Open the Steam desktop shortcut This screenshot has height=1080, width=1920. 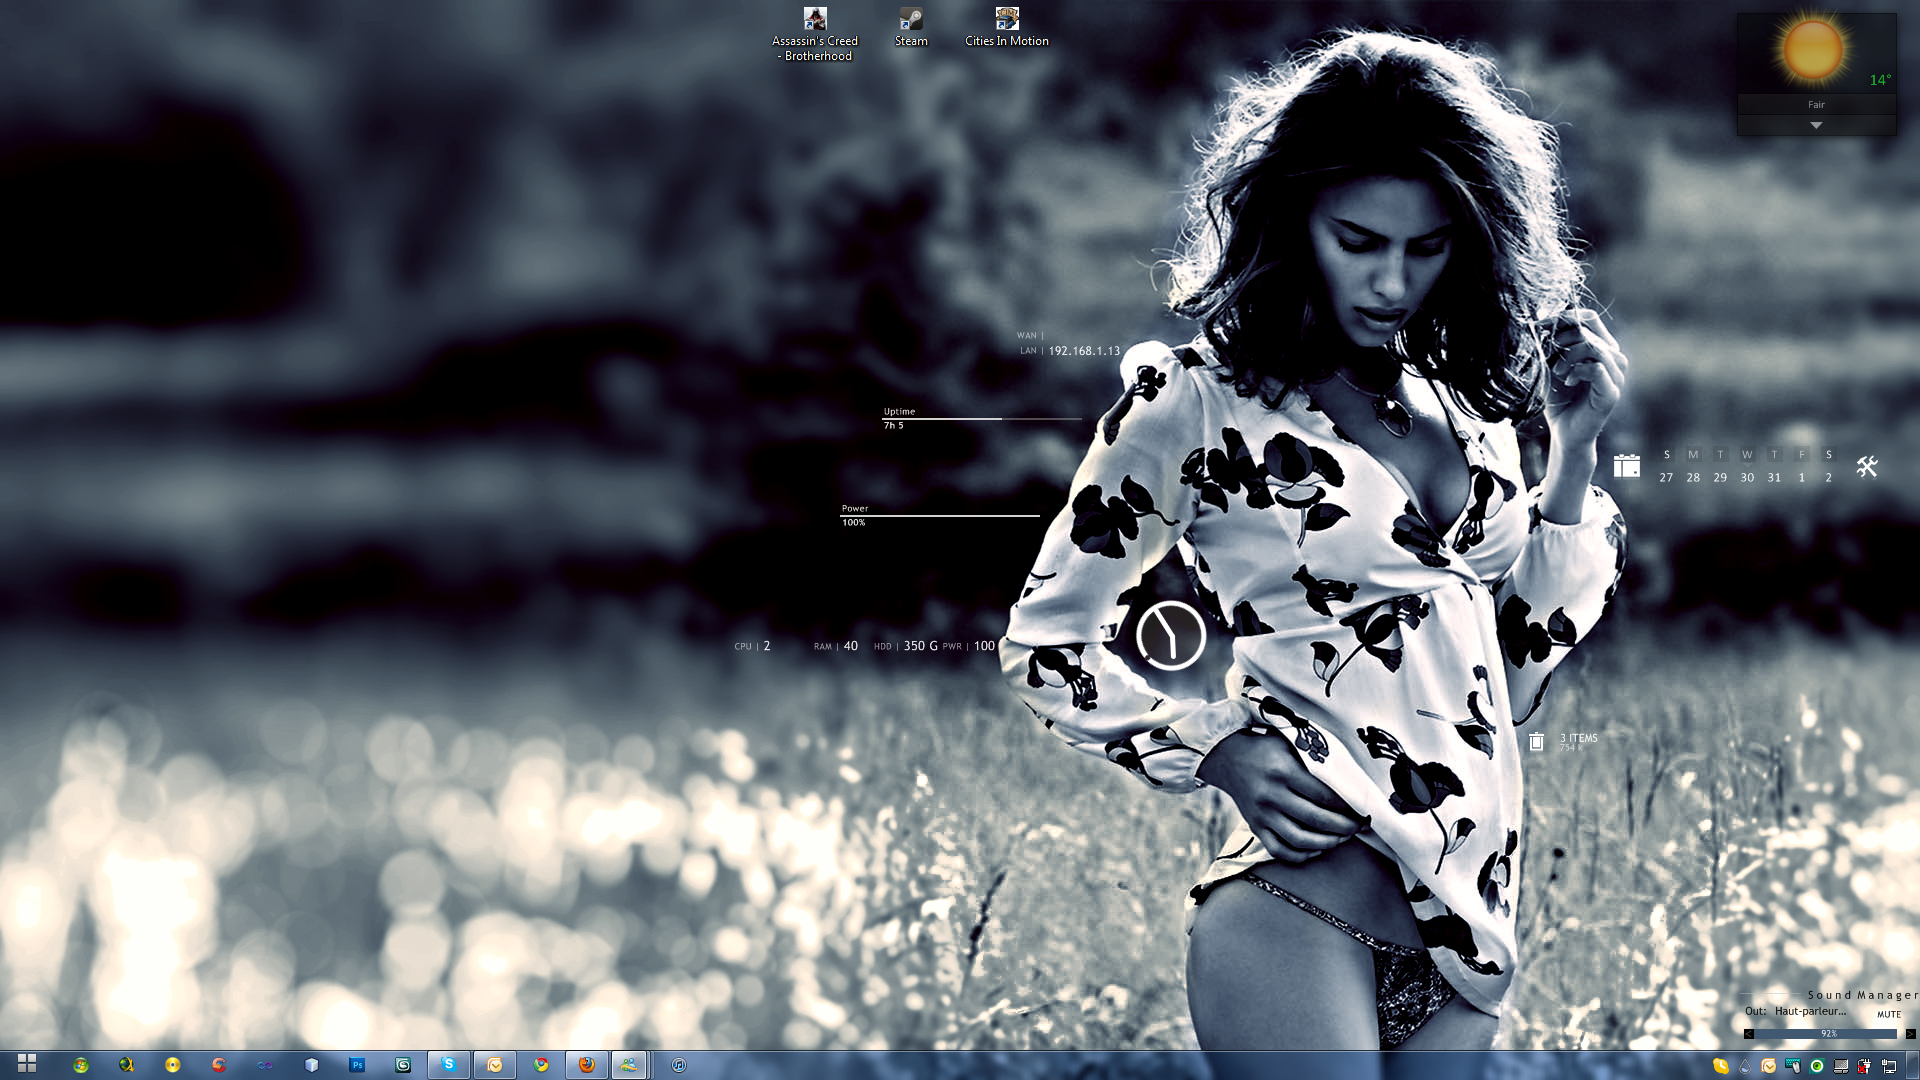click(911, 28)
